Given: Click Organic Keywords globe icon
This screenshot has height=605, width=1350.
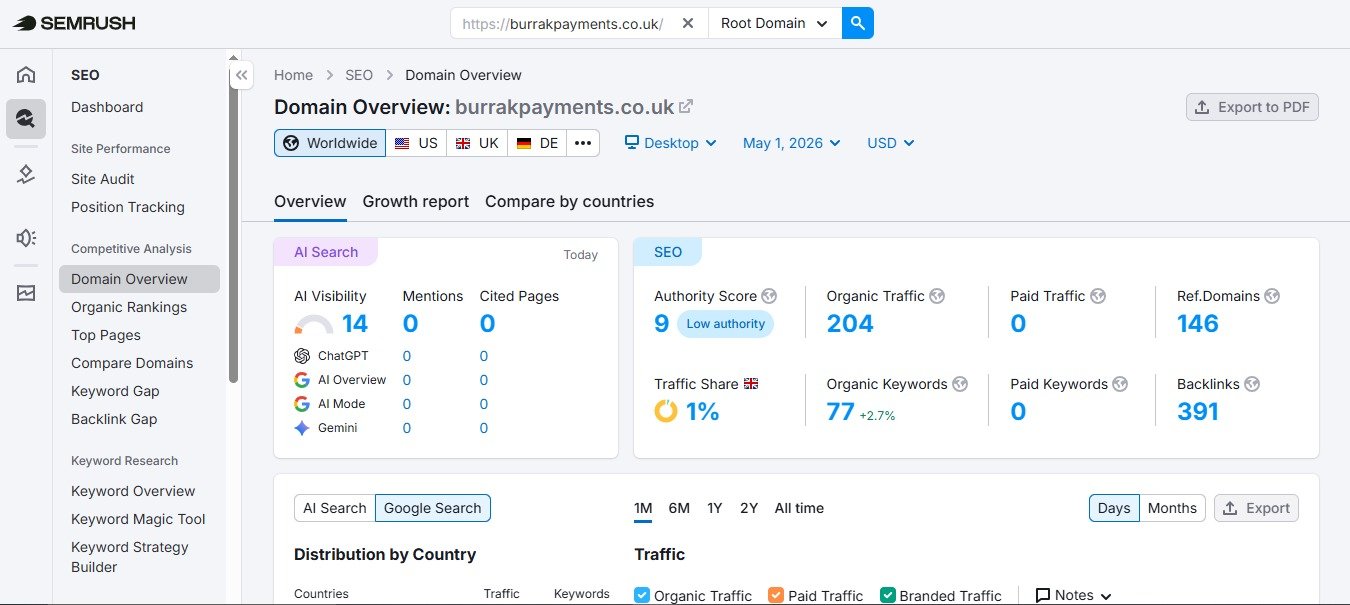Looking at the screenshot, I should pos(960,384).
